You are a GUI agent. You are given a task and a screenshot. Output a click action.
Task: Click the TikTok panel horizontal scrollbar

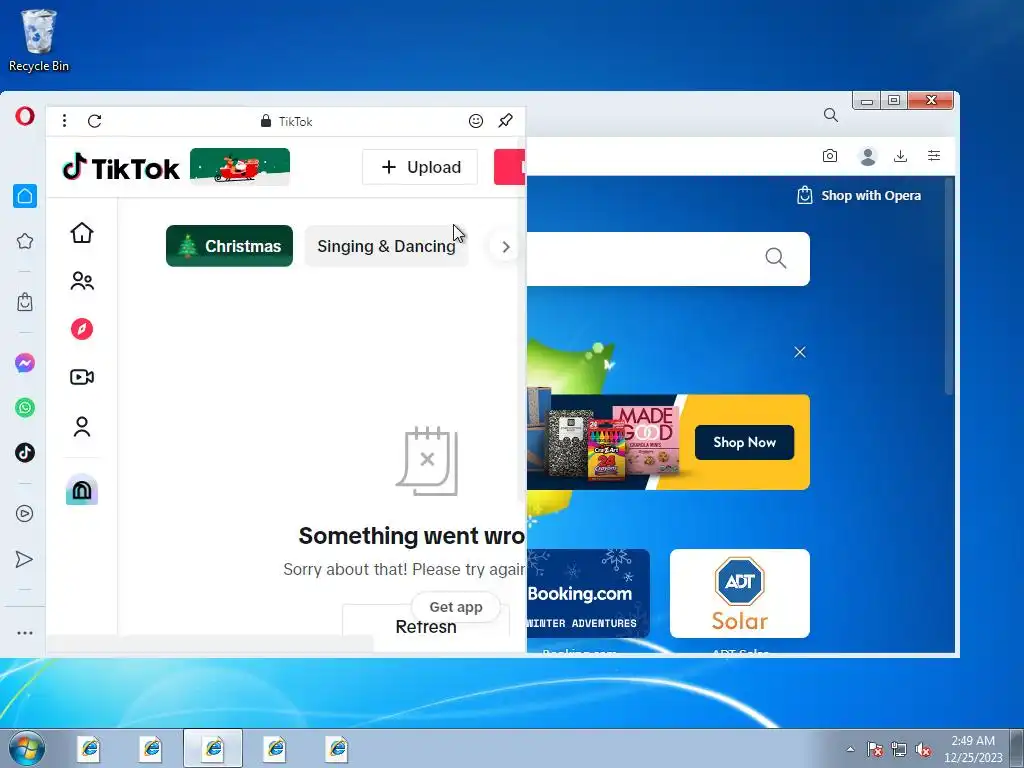(x=210, y=643)
